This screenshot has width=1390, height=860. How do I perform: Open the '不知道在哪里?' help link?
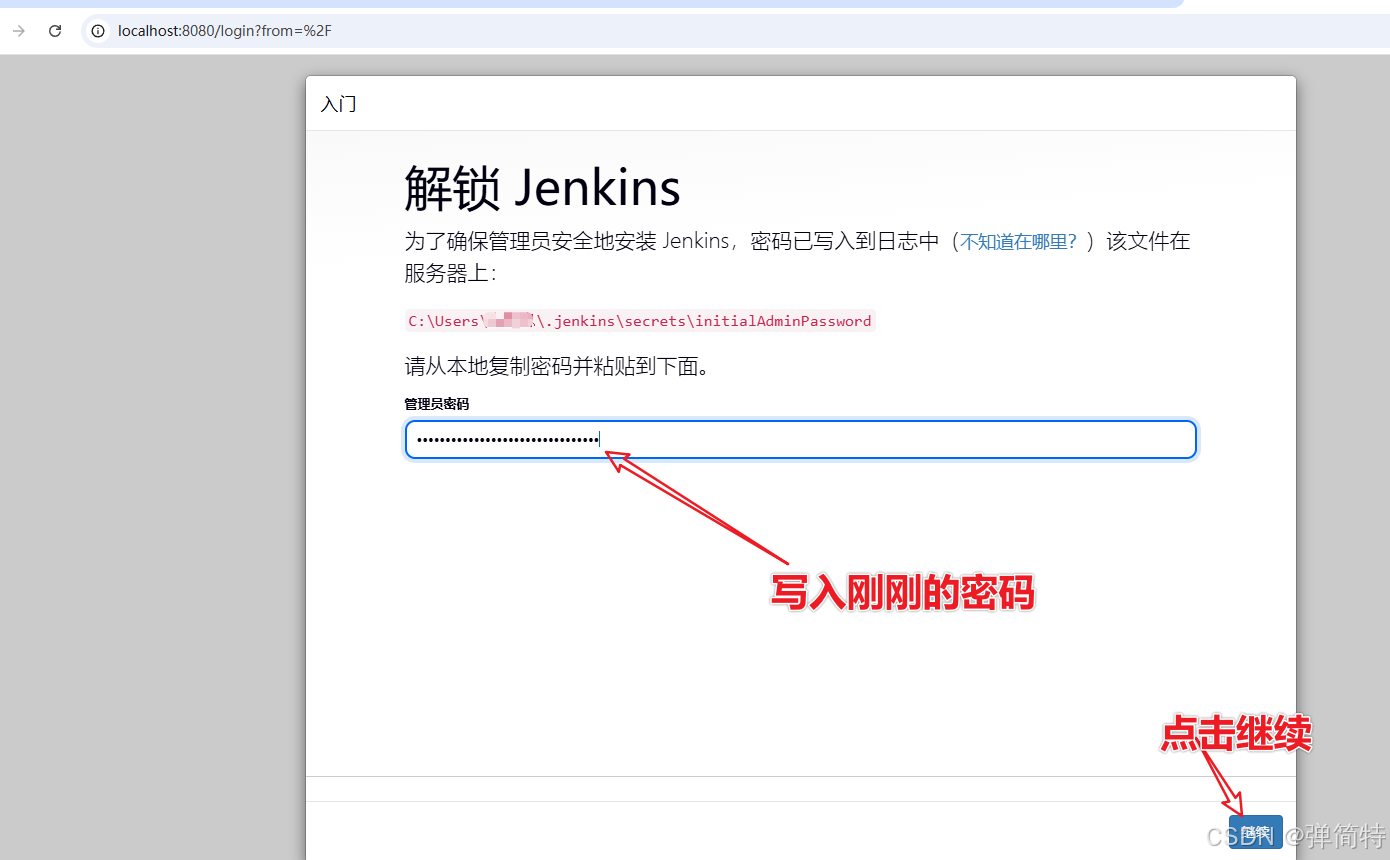click(x=1018, y=242)
